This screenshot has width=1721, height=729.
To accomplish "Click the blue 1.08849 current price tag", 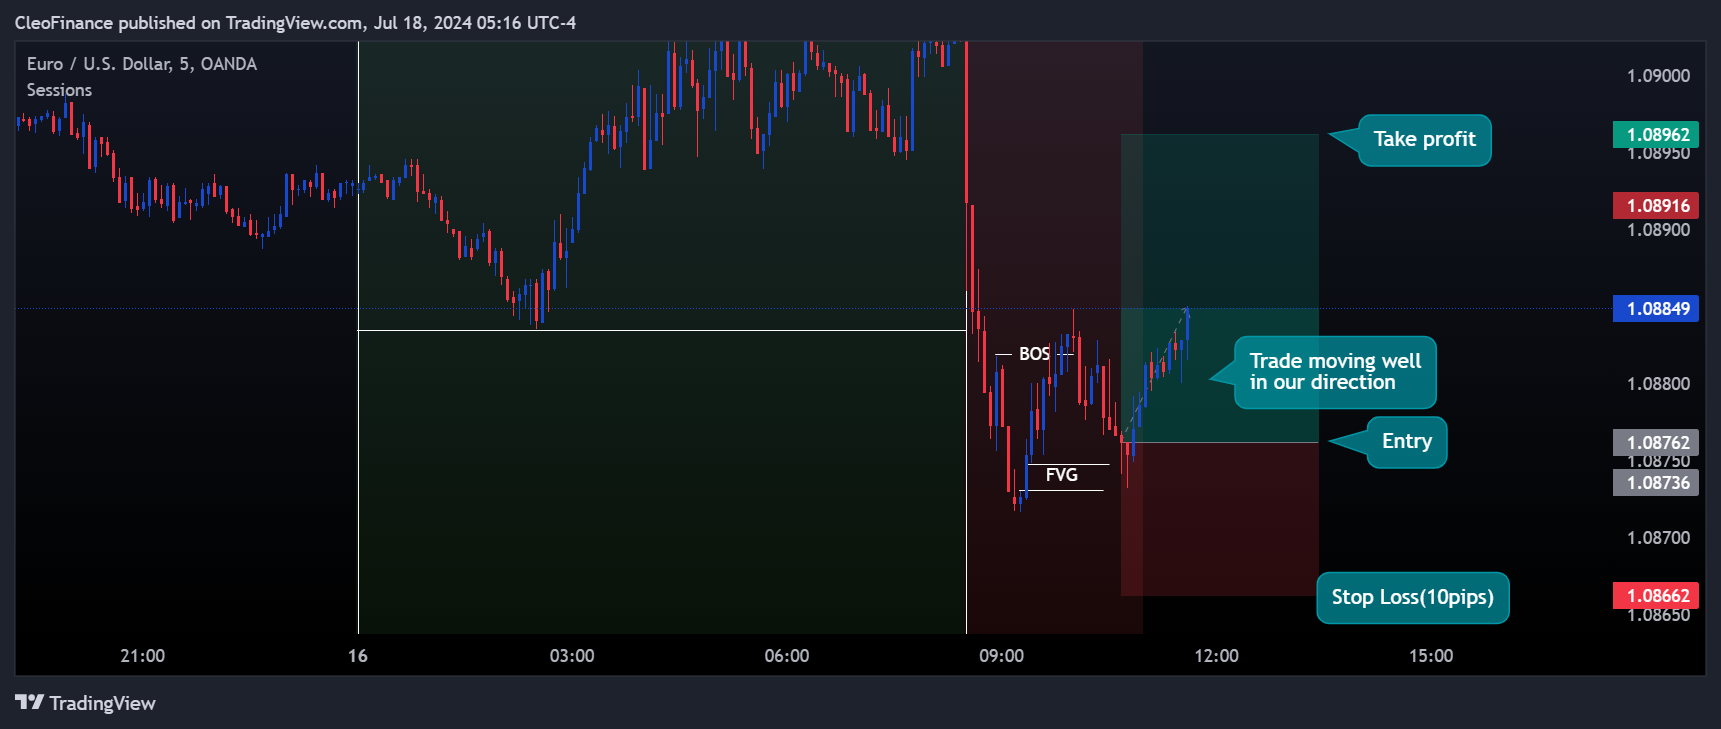I will (x=1656, y=309).
